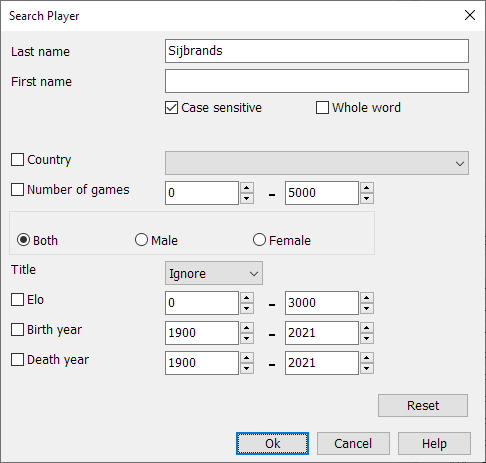Decrease maximum number of games with down arrow
The width and height of the screenshot is (486, 463).
[x=367, y=198]
